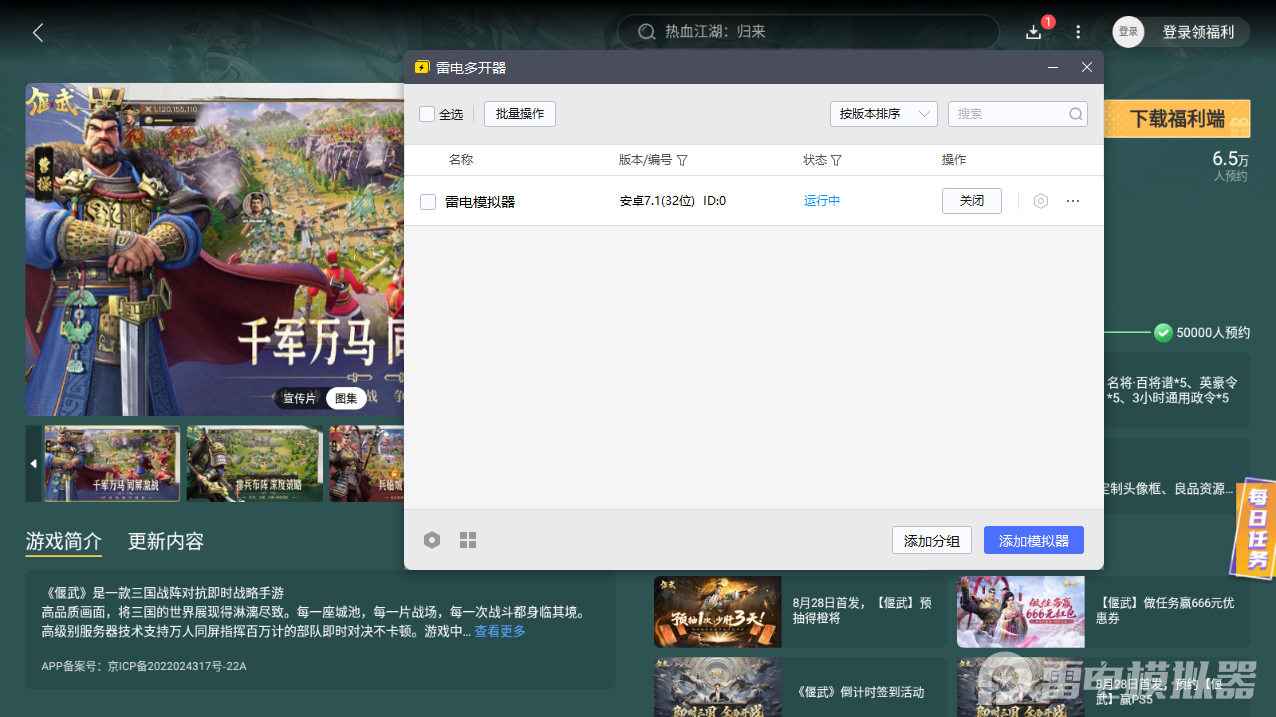Click the ellipsis more-options icon on 雷电模拟器 row

pyautogui.click(x=1072, y=200)
